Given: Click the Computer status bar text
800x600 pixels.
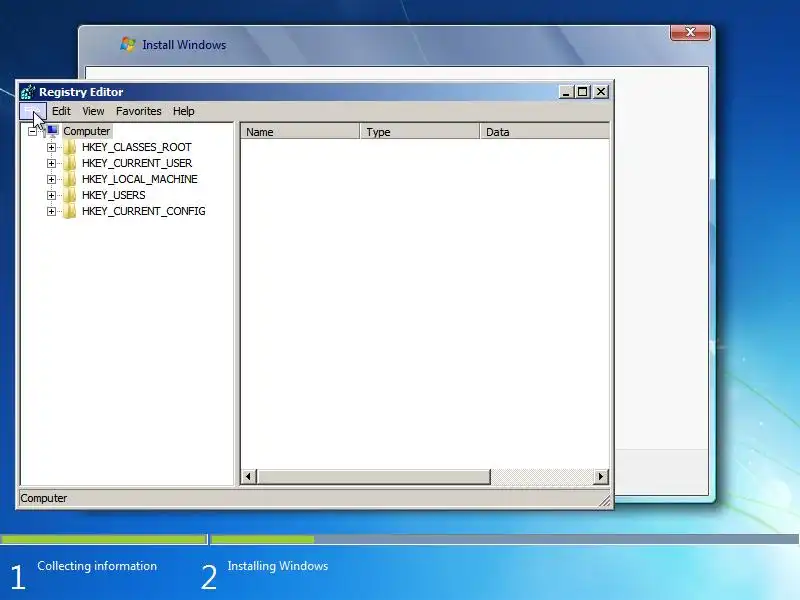Looking at the screenshot, I should 43,498.
